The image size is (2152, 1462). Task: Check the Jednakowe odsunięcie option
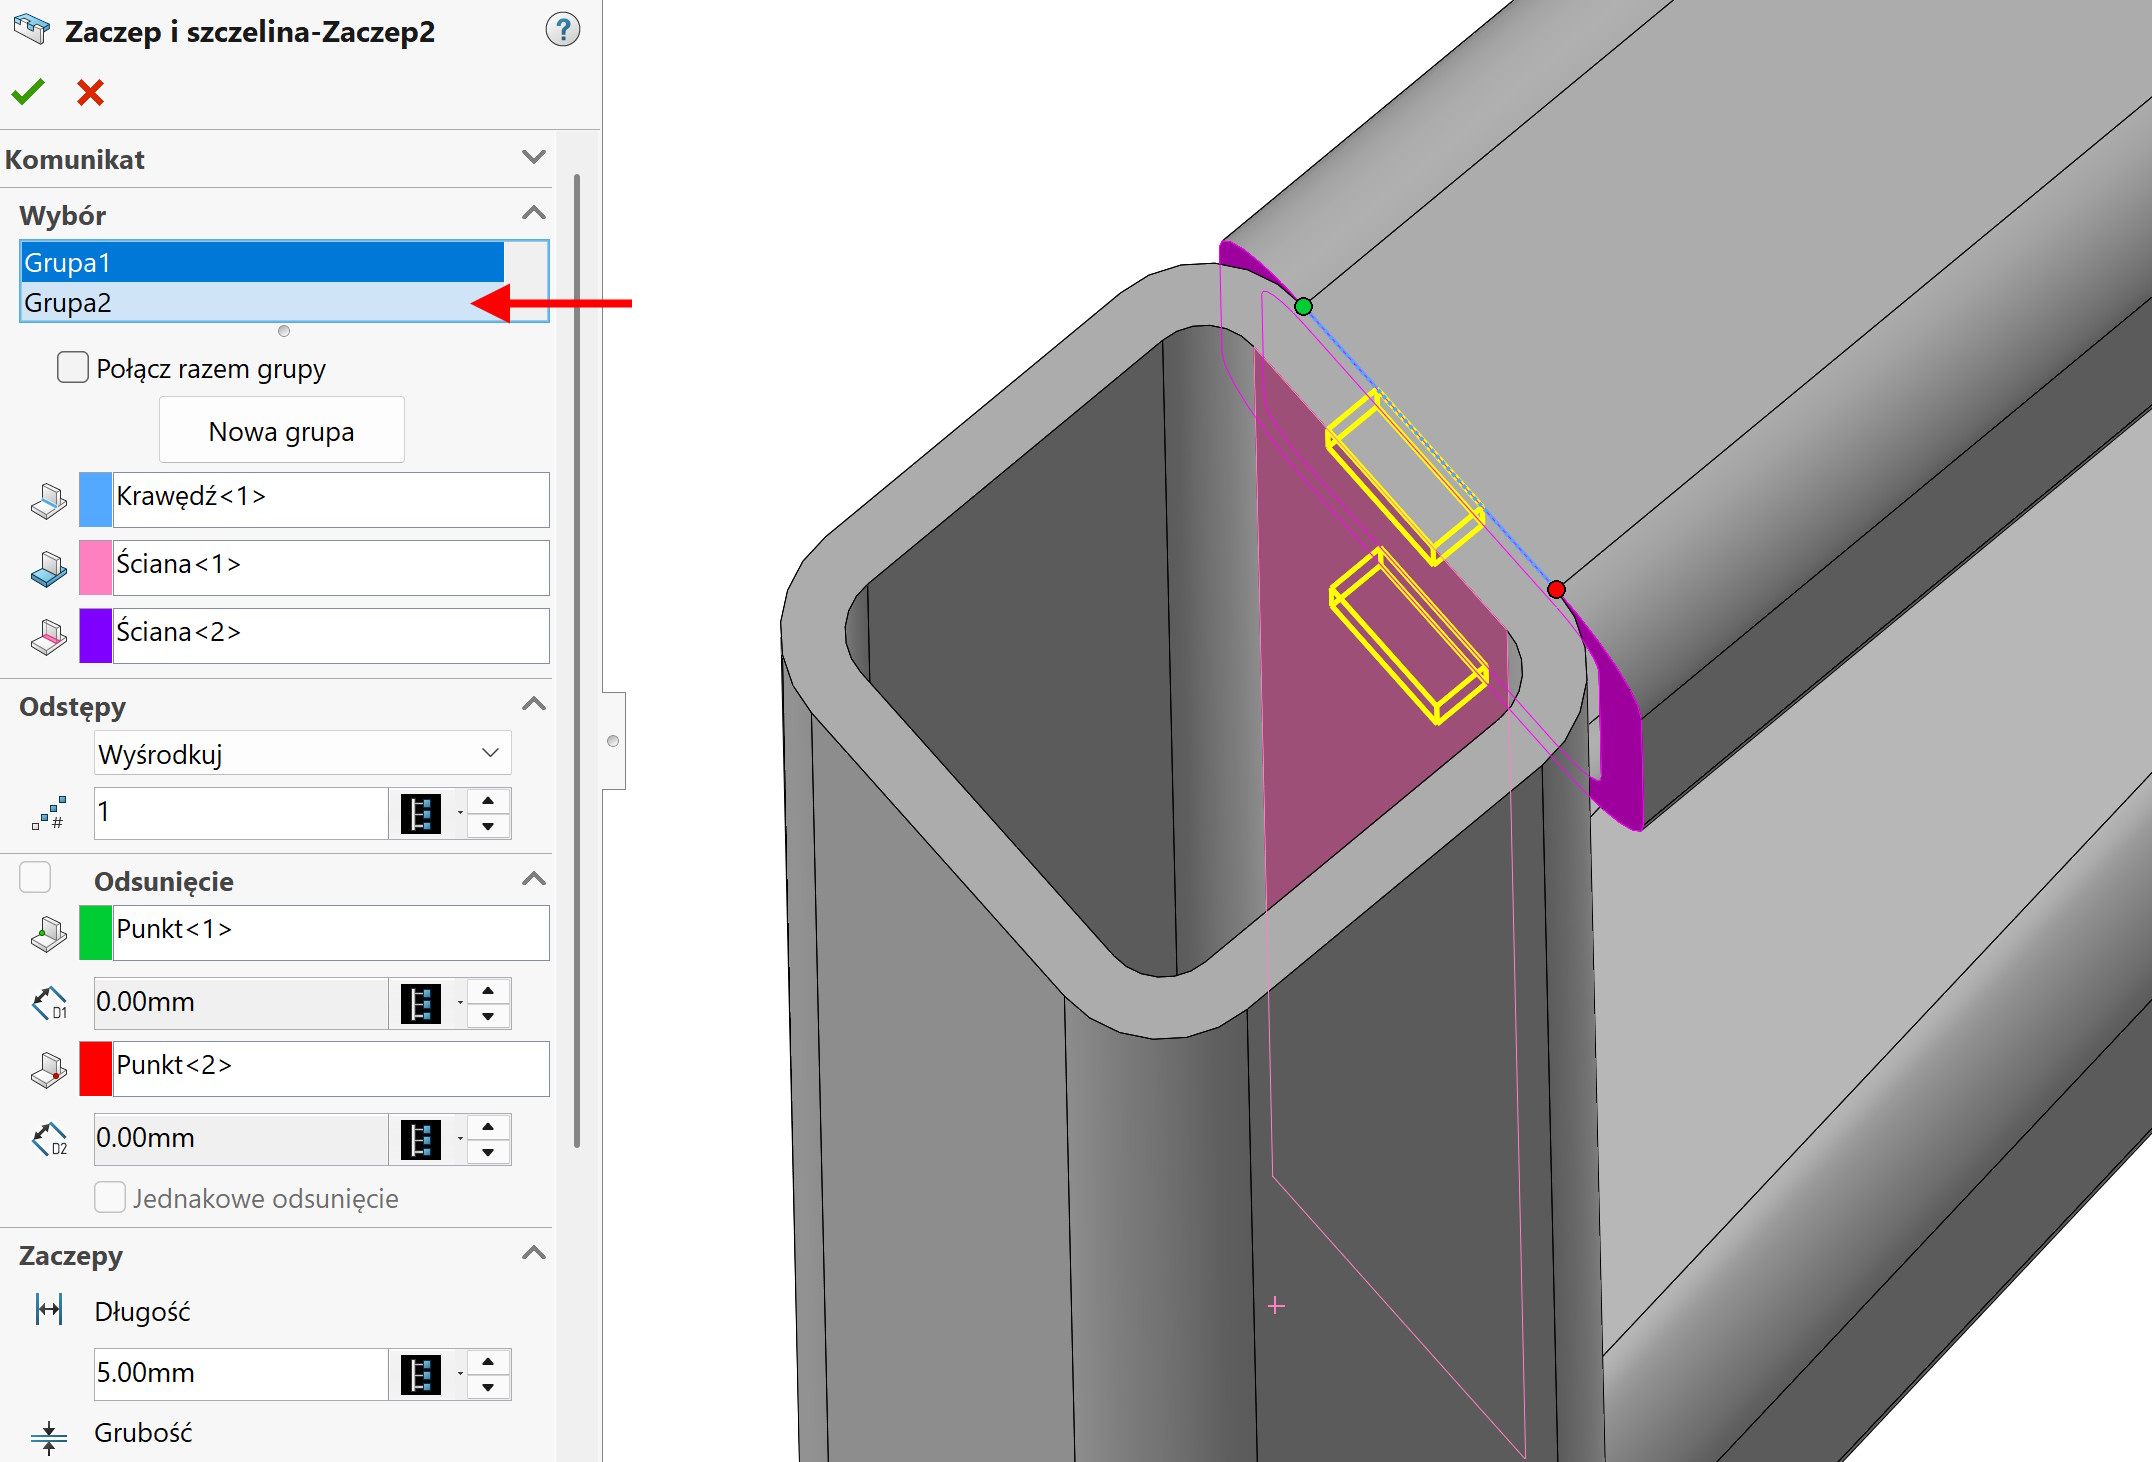click(x=110, y=1197)
